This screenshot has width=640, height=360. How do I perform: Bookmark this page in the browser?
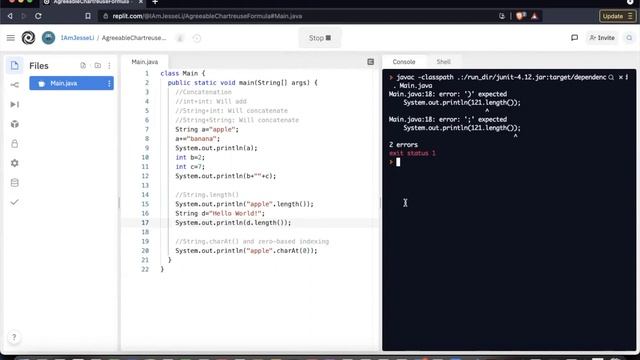(88, 16)
